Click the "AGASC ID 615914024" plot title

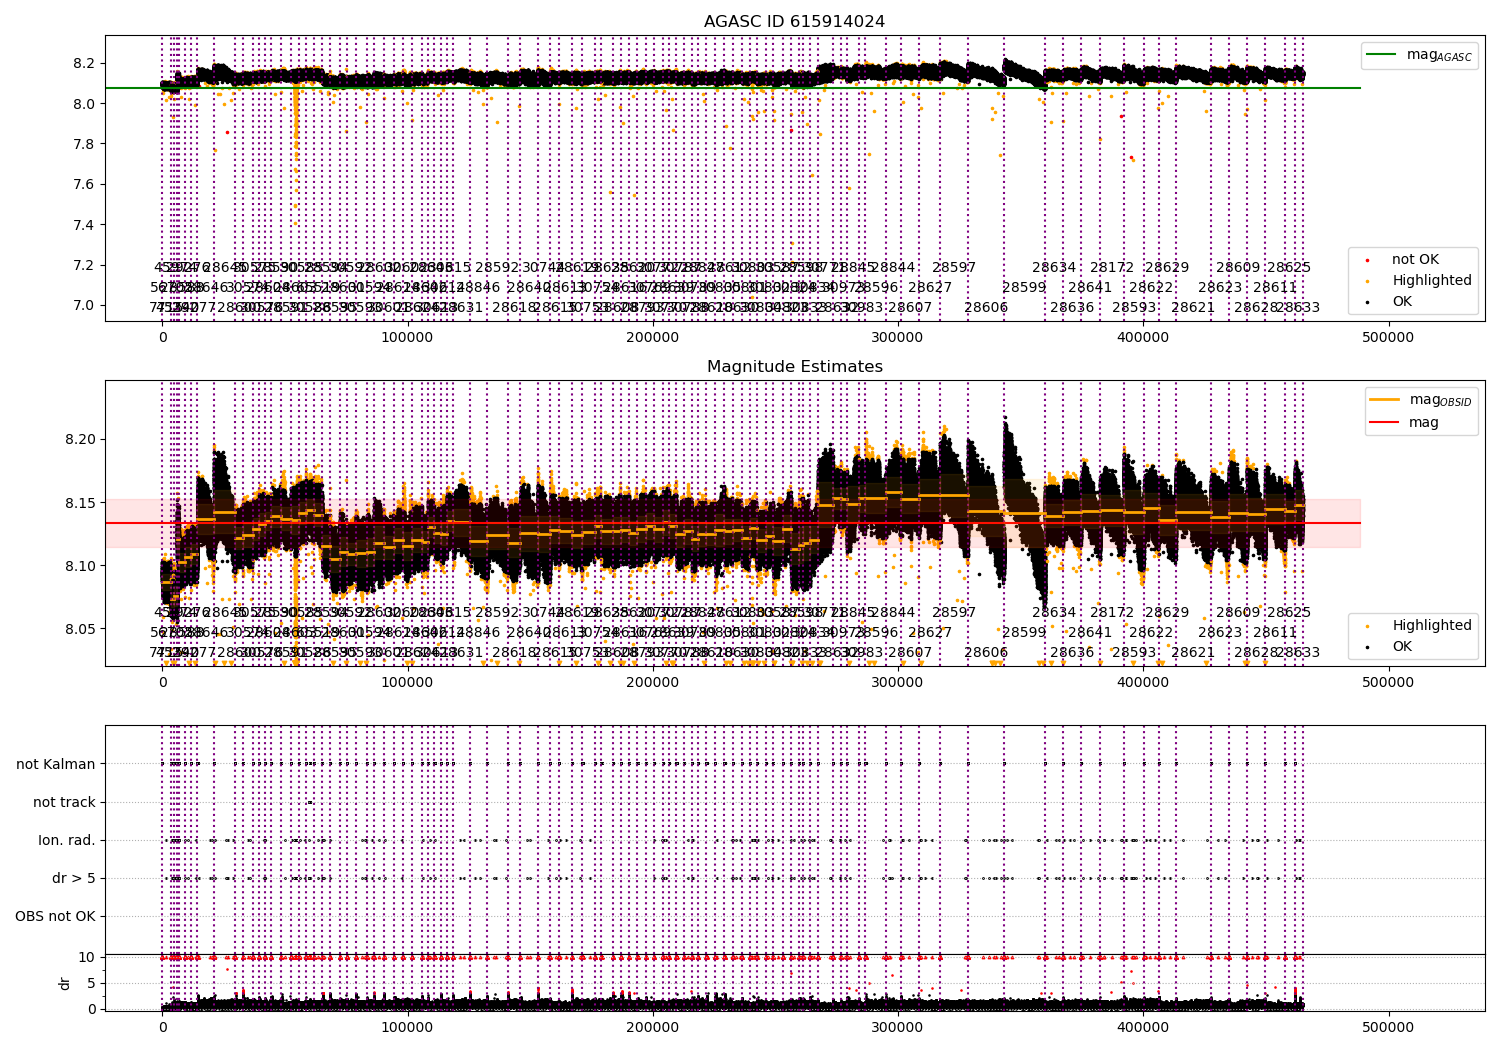tap(794, 22)
